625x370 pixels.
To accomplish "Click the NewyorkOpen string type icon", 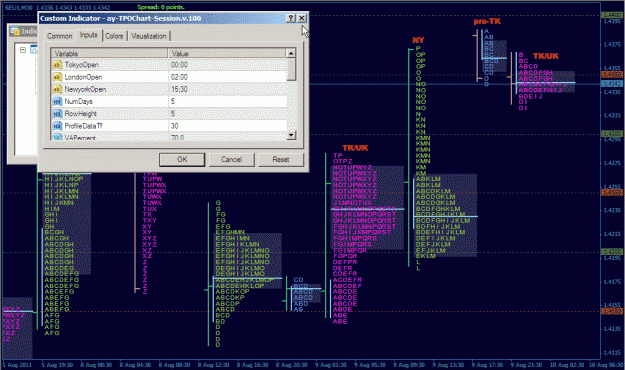I will coord(57,89).
